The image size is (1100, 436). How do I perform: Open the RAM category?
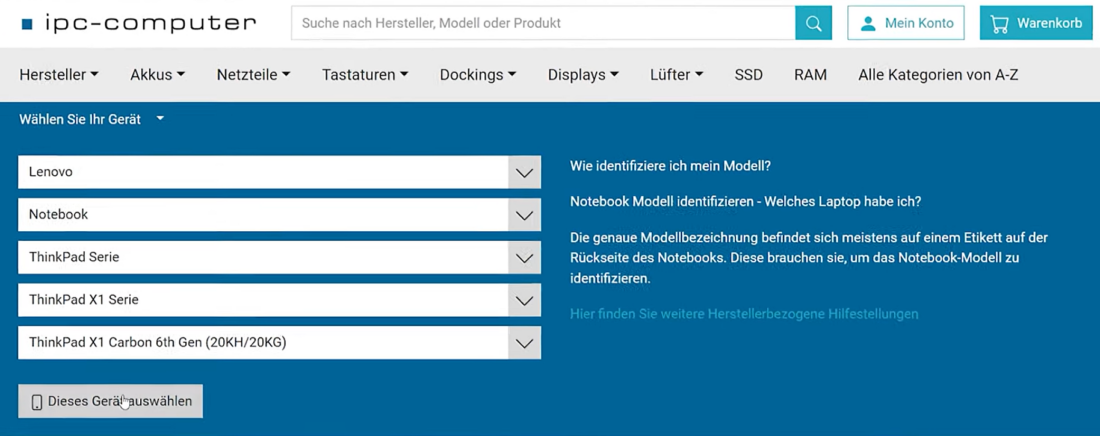click(810, 74)
